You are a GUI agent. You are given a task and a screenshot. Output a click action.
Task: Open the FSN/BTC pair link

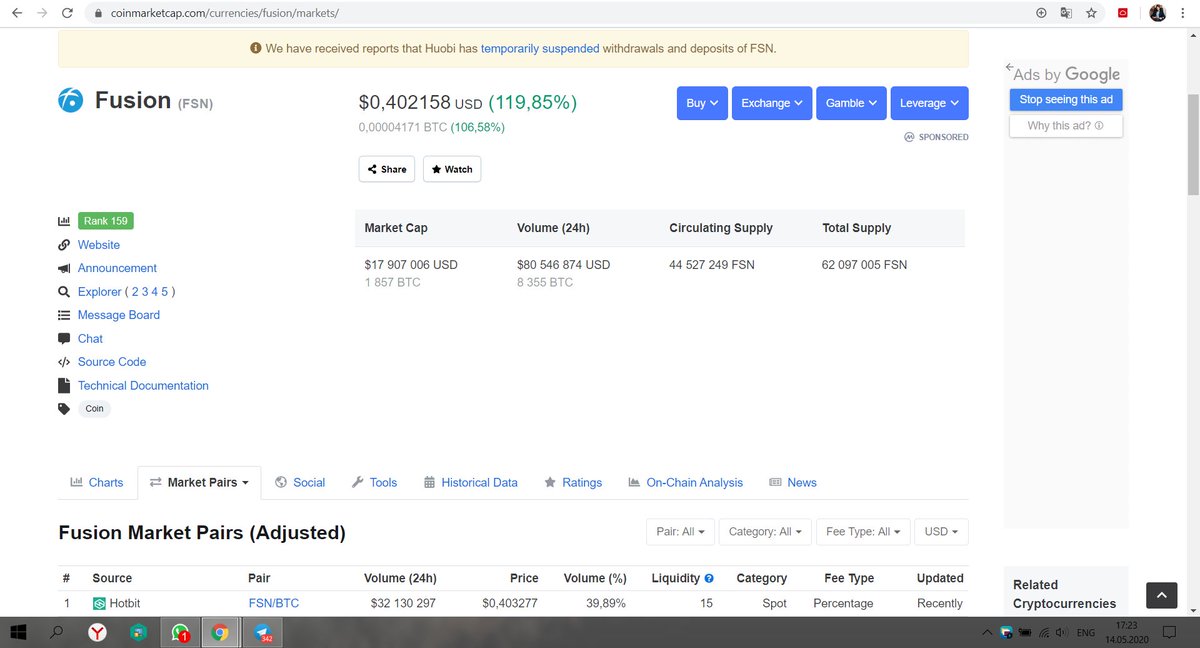pos(274,603)
